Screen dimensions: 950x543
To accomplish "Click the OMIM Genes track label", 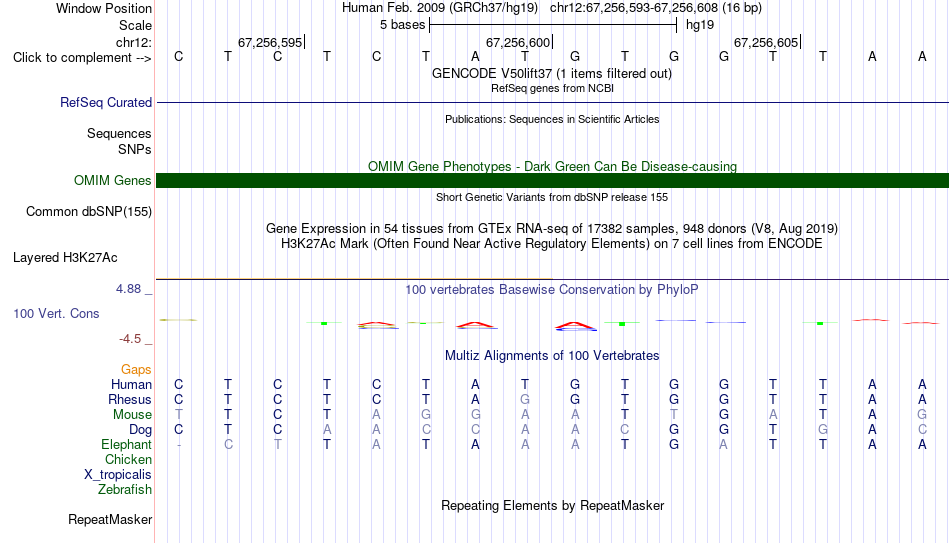I will 112,181.
